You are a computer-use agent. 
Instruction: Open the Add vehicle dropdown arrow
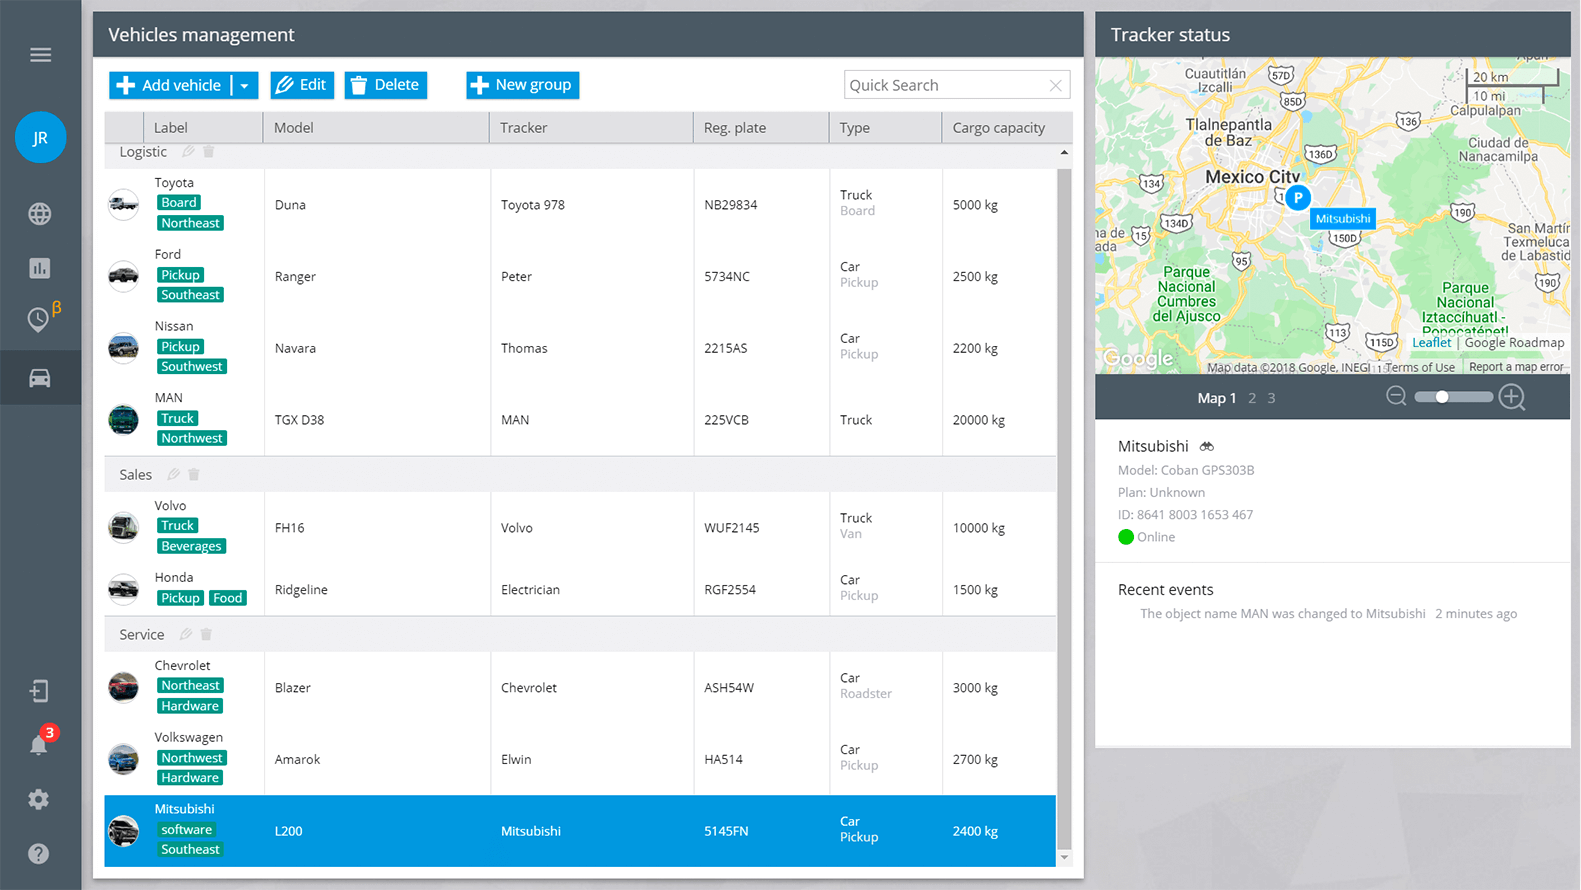point(245,86)
